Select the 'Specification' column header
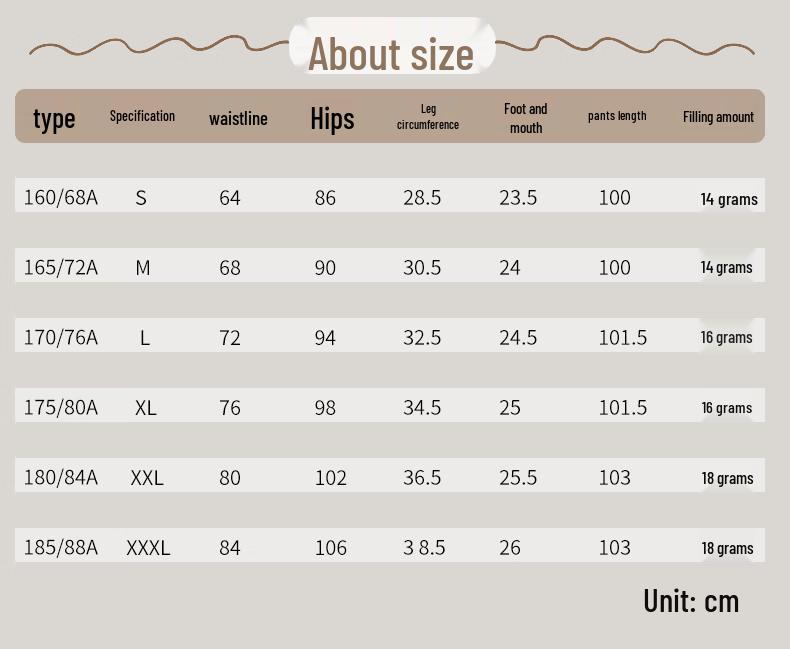 (142, 116)
